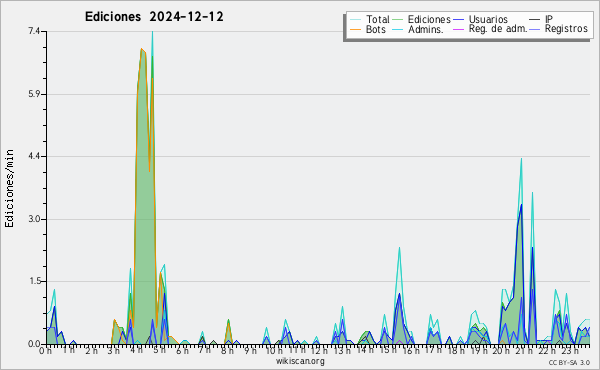
Task: Click the '4 h' x-axis label
Action: 137,350
